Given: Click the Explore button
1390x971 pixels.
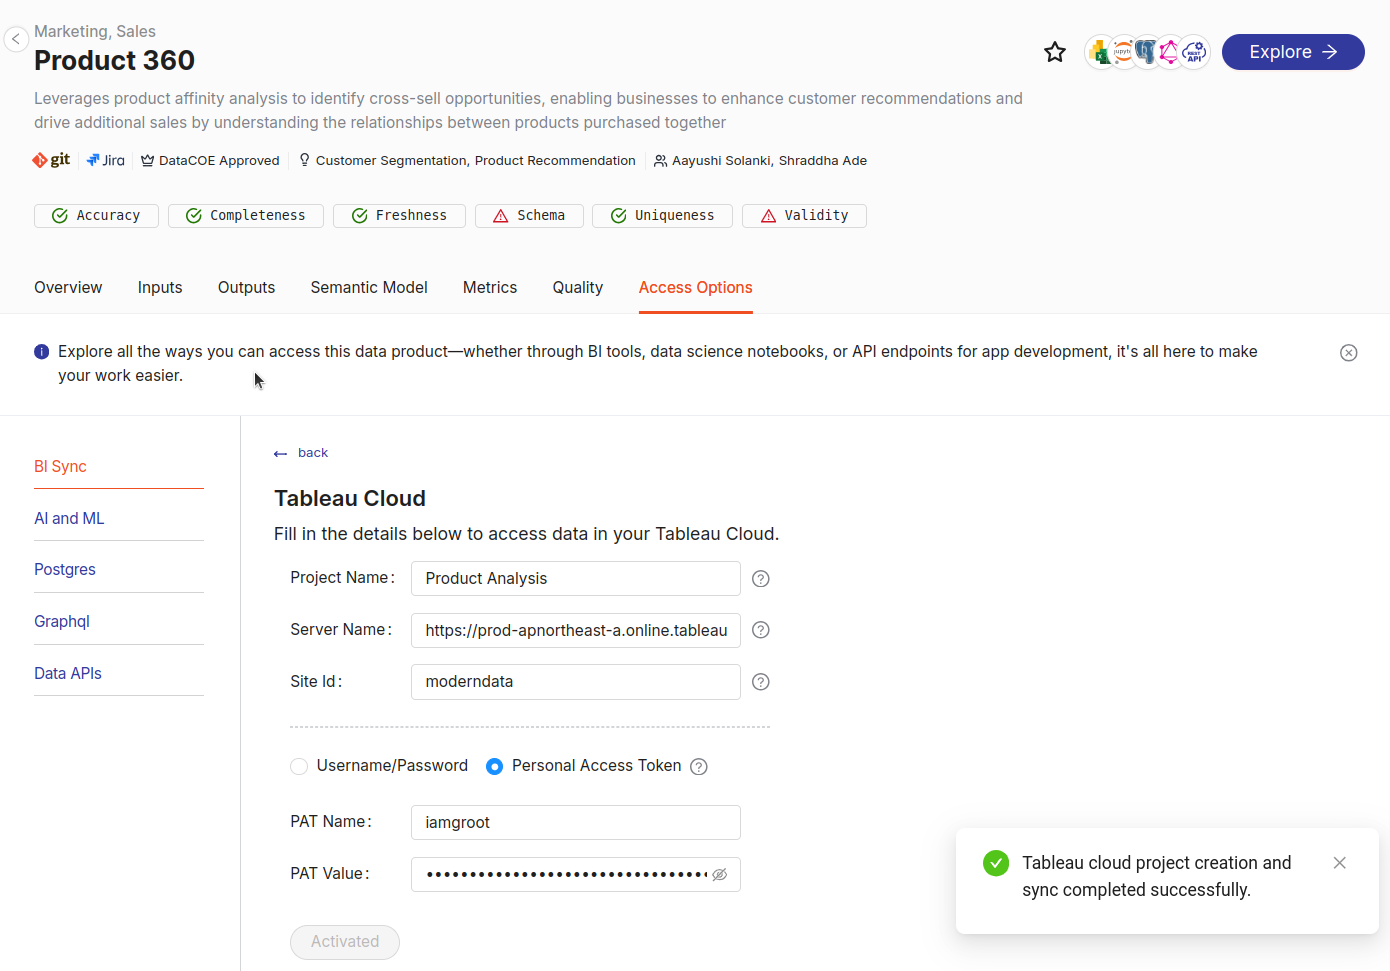Looking at the screenshot, I should tap(1293, 52).
